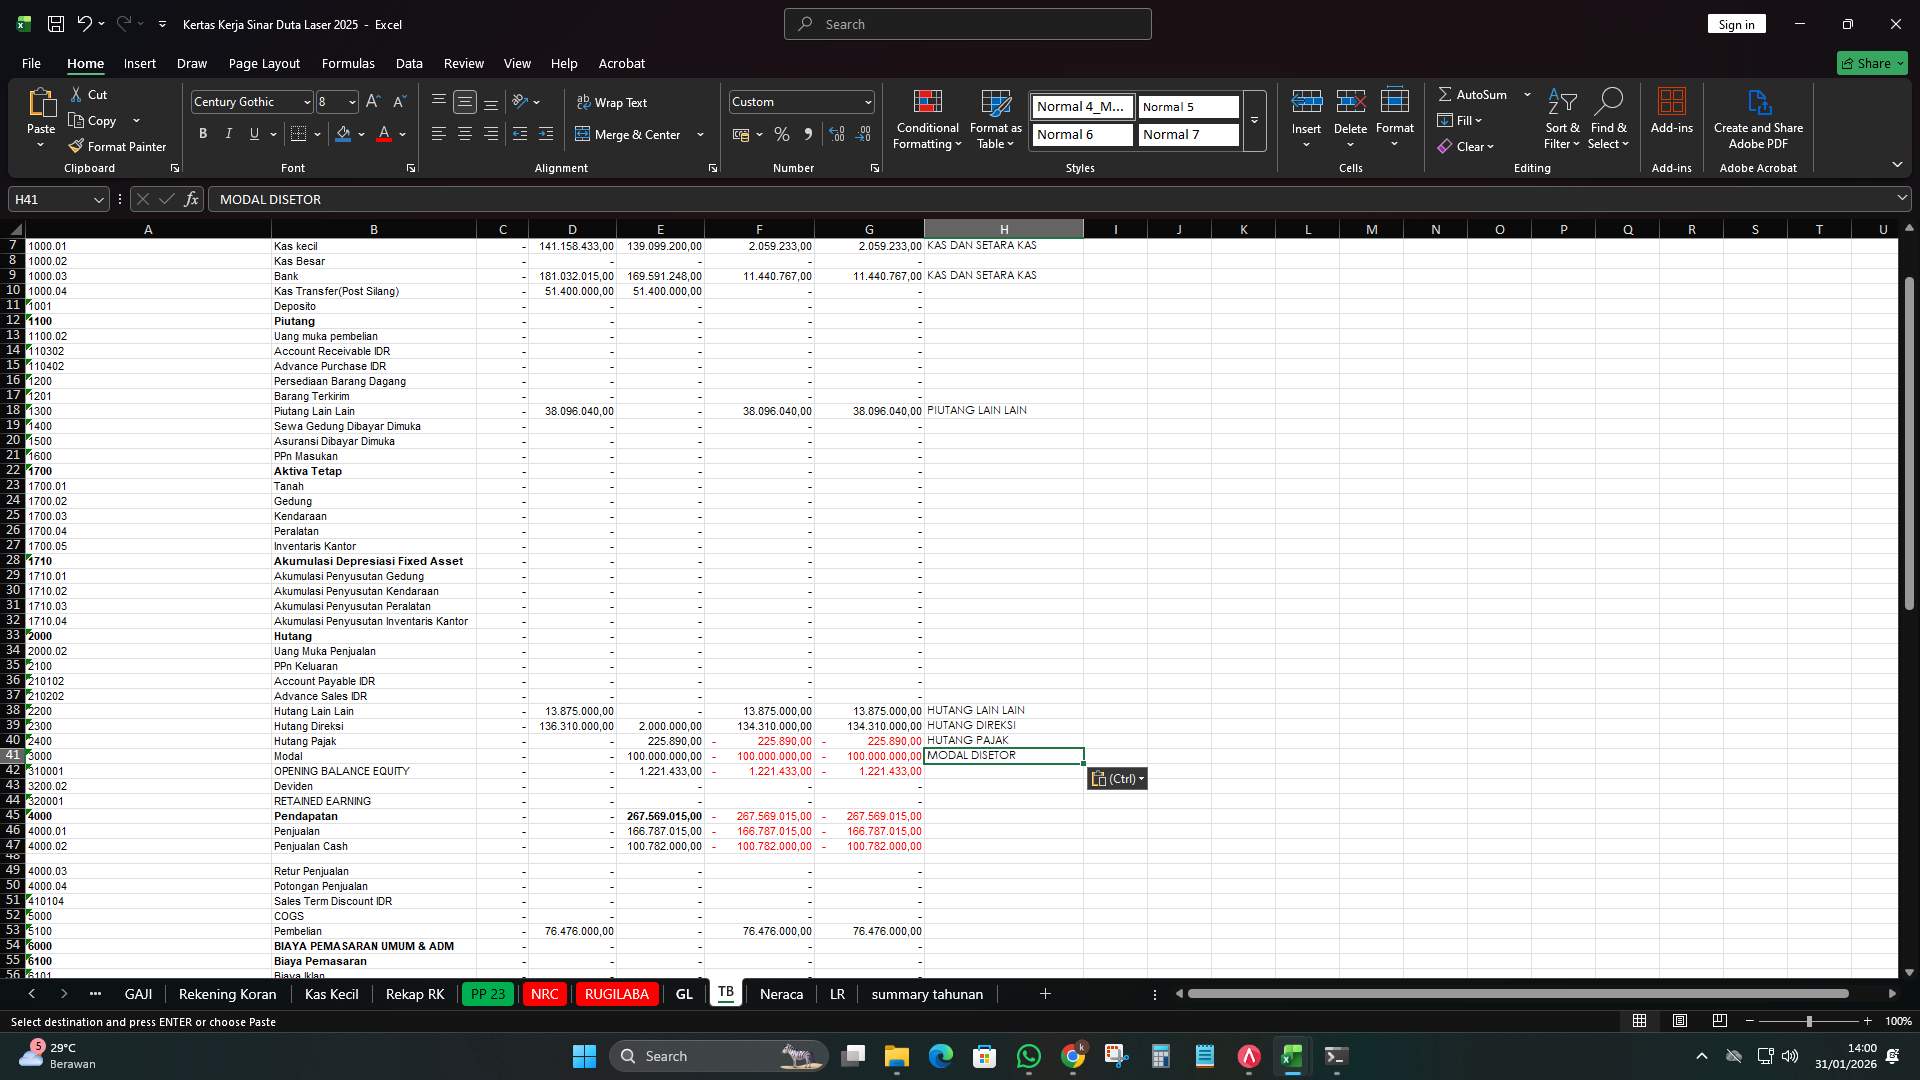Click the Share button

click(1871, 62)
